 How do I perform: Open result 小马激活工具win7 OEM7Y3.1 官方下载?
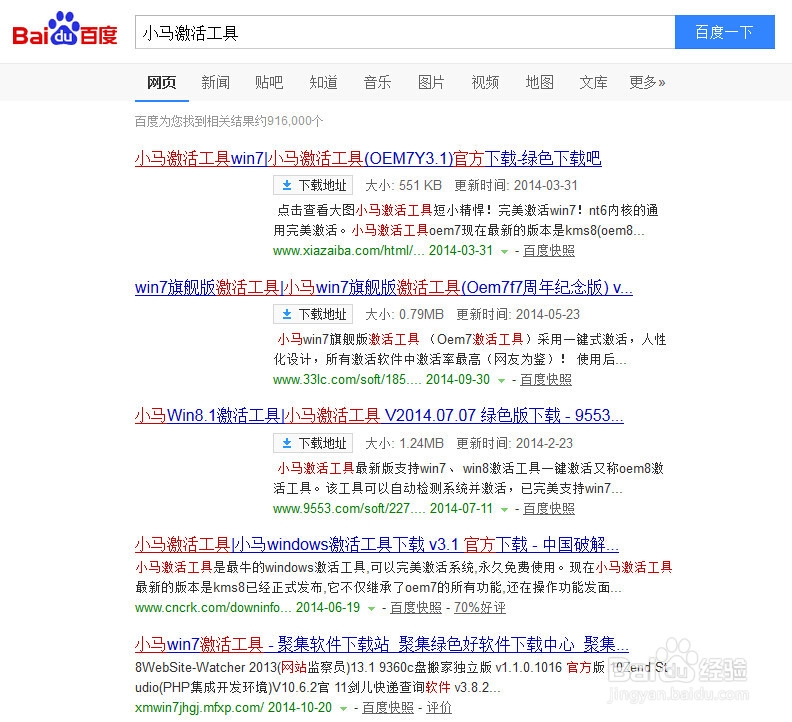368,159
